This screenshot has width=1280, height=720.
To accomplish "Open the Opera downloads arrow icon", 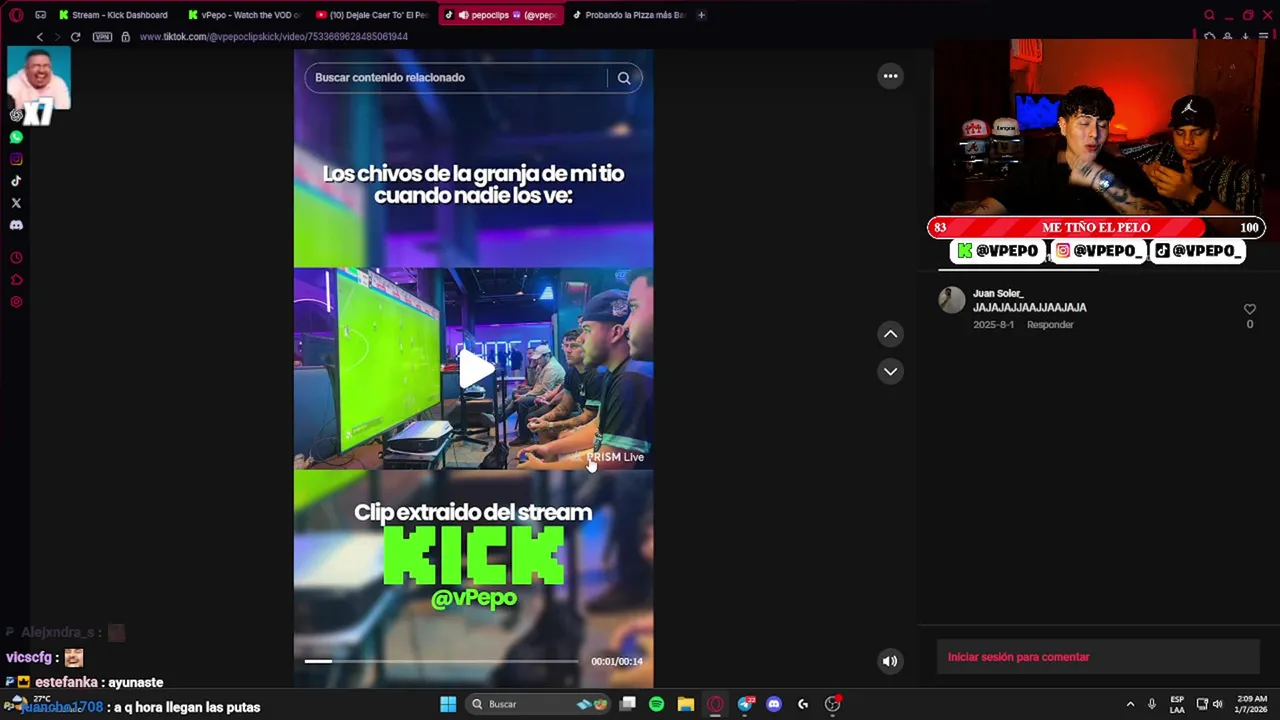I will [1245, 37].
